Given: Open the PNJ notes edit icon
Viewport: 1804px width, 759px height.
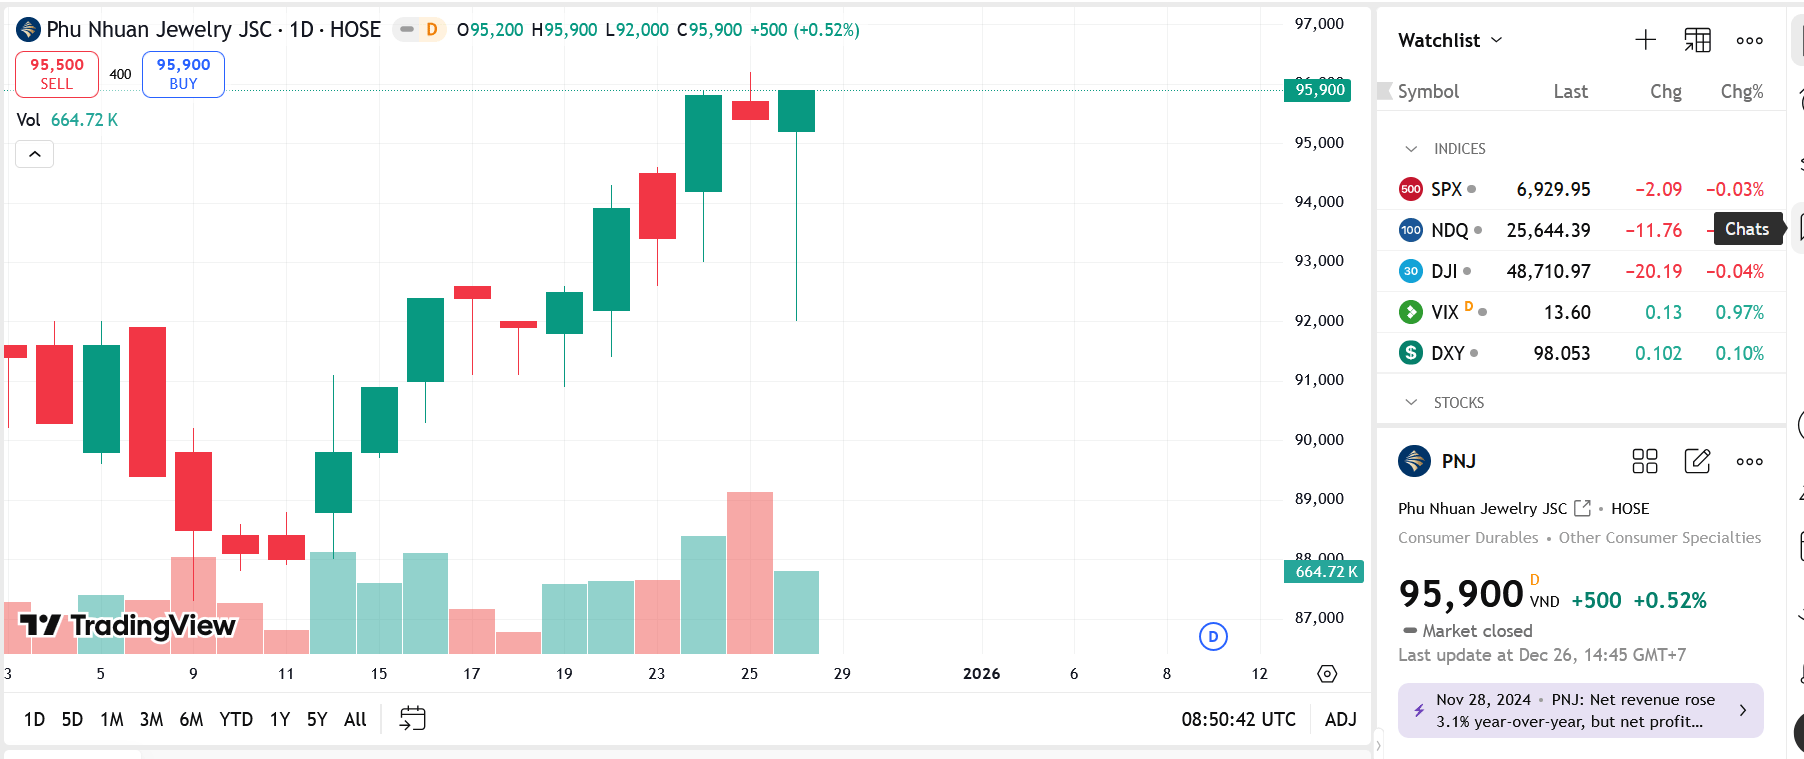Looking at the screenshot, I should point(1697,461).
